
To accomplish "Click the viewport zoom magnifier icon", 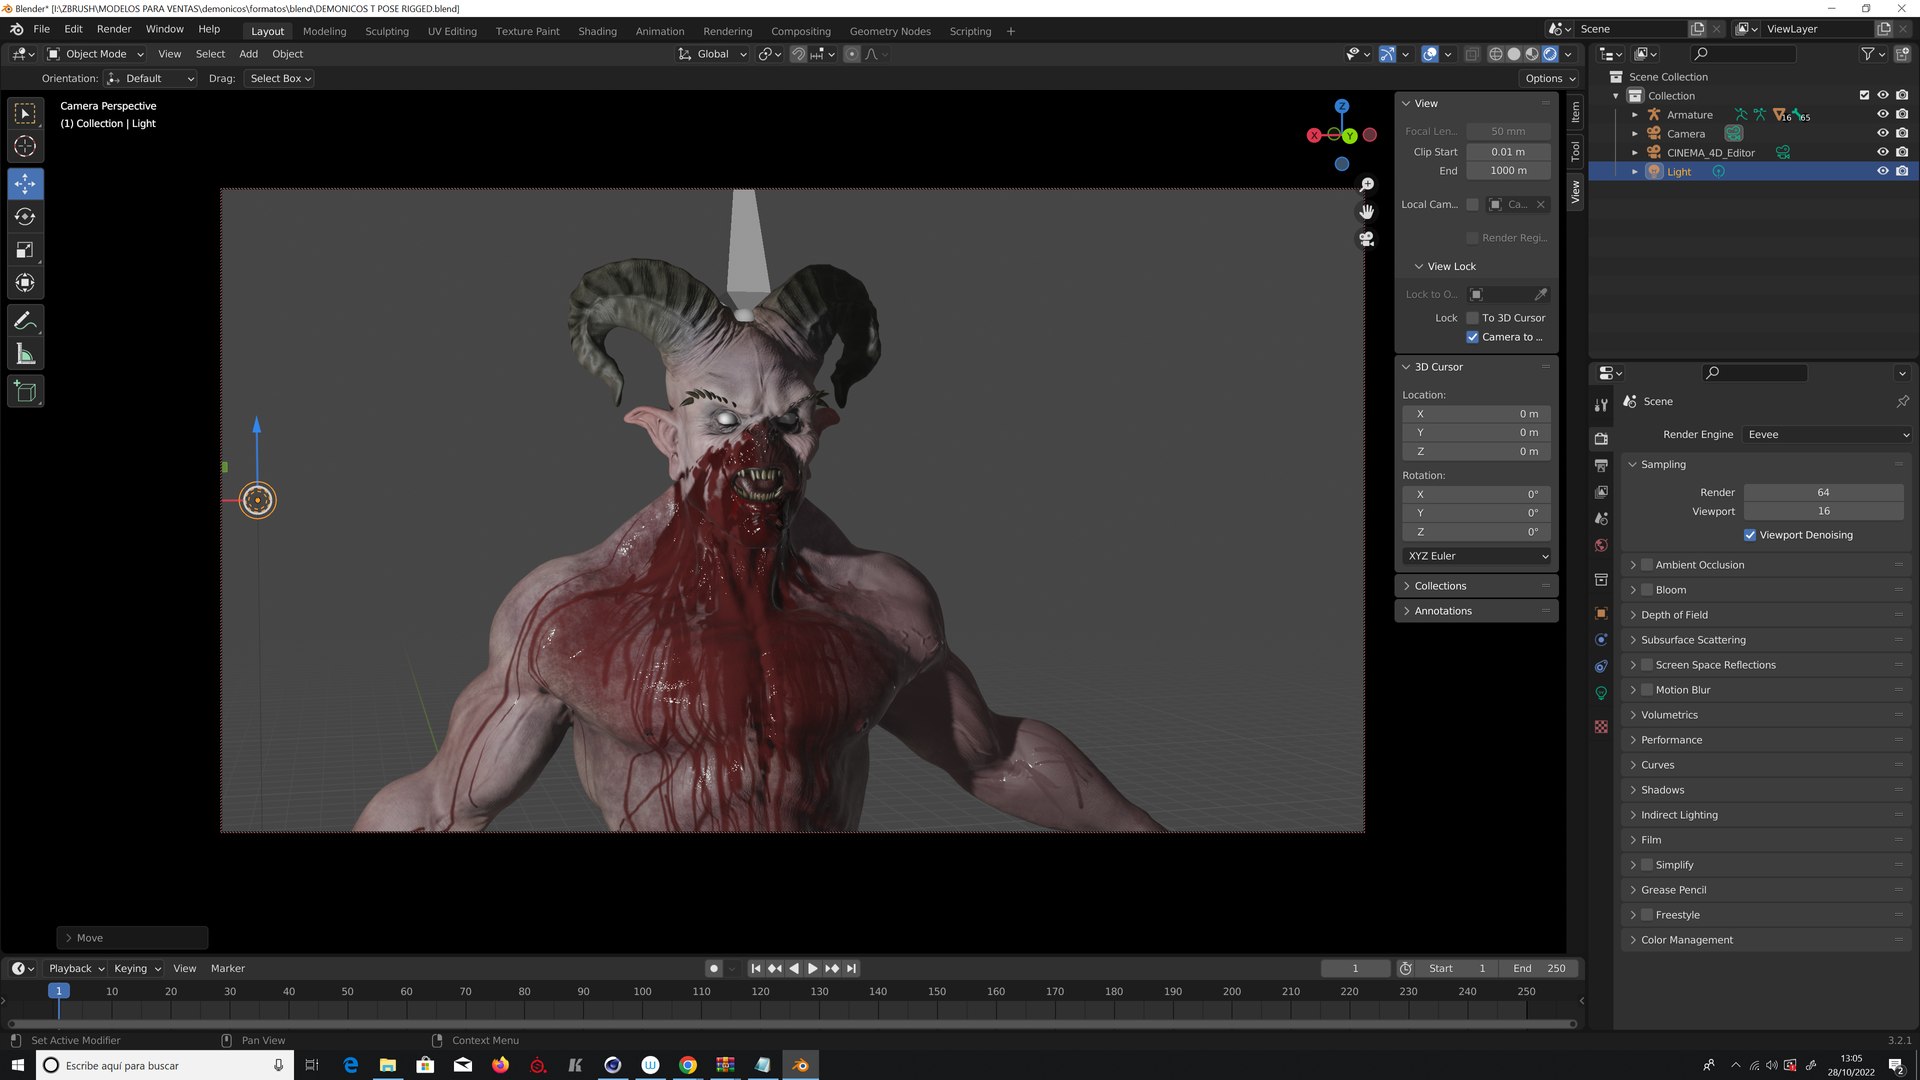I will coord(1366,185).
